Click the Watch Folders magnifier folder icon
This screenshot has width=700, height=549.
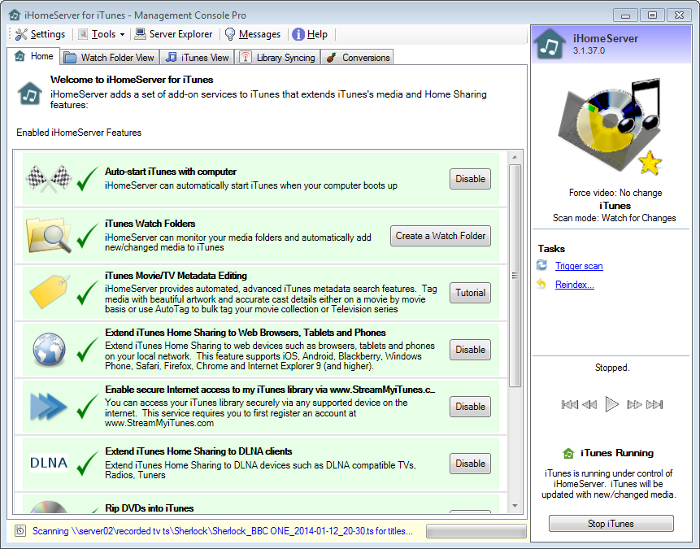coord(49,235)
